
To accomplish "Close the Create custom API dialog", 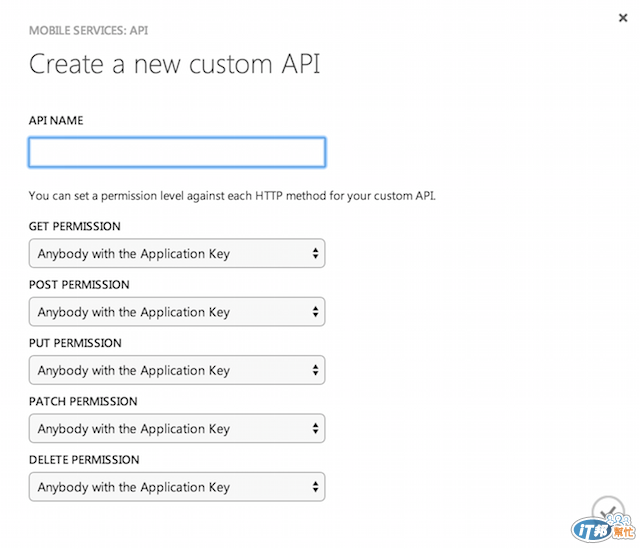I will 624,17.
